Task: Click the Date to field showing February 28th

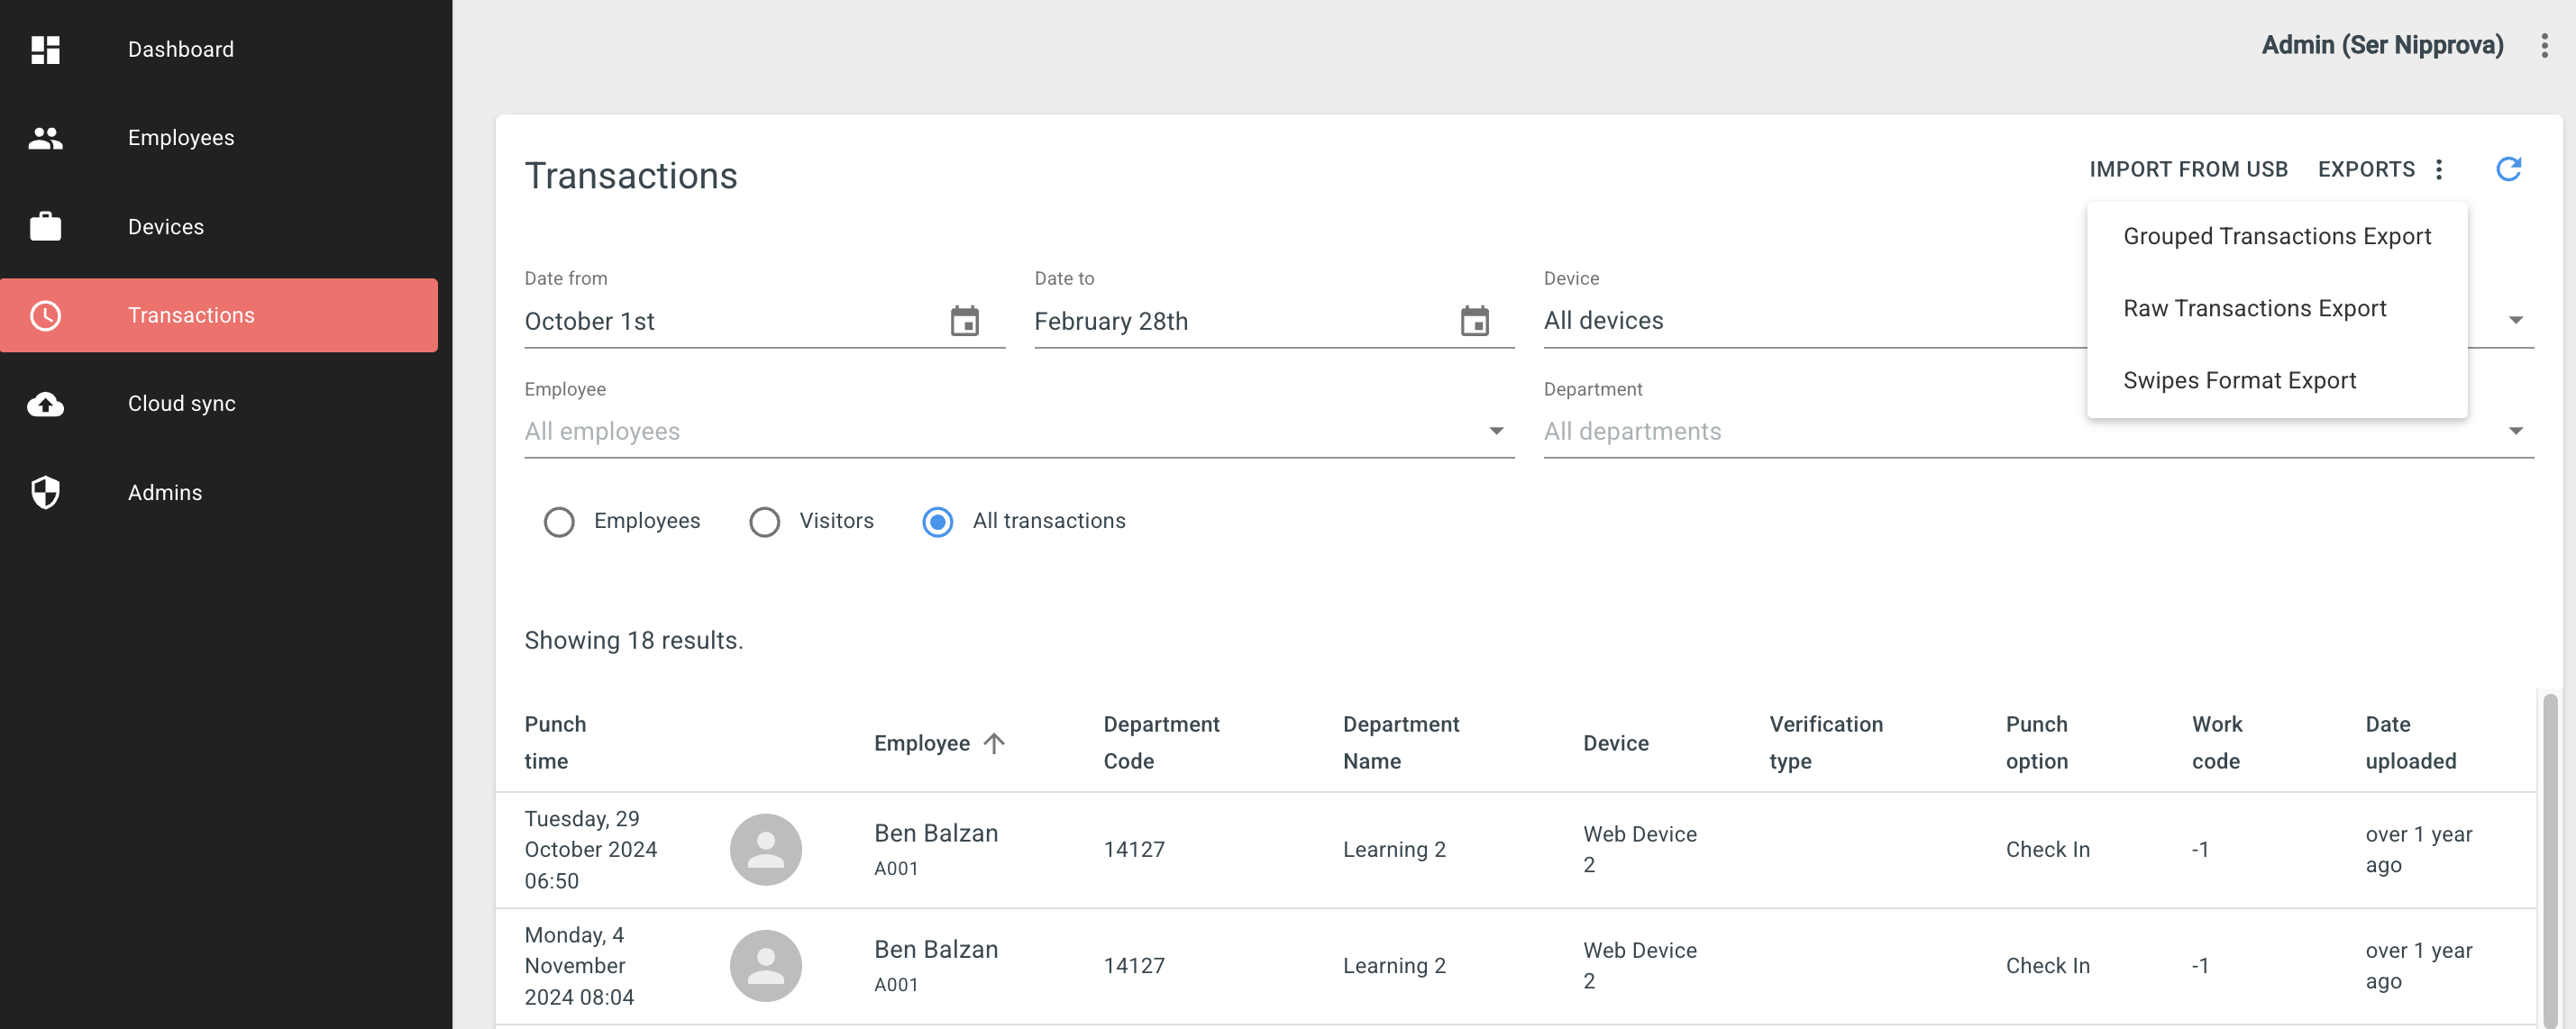Action: coord(1274,321)
